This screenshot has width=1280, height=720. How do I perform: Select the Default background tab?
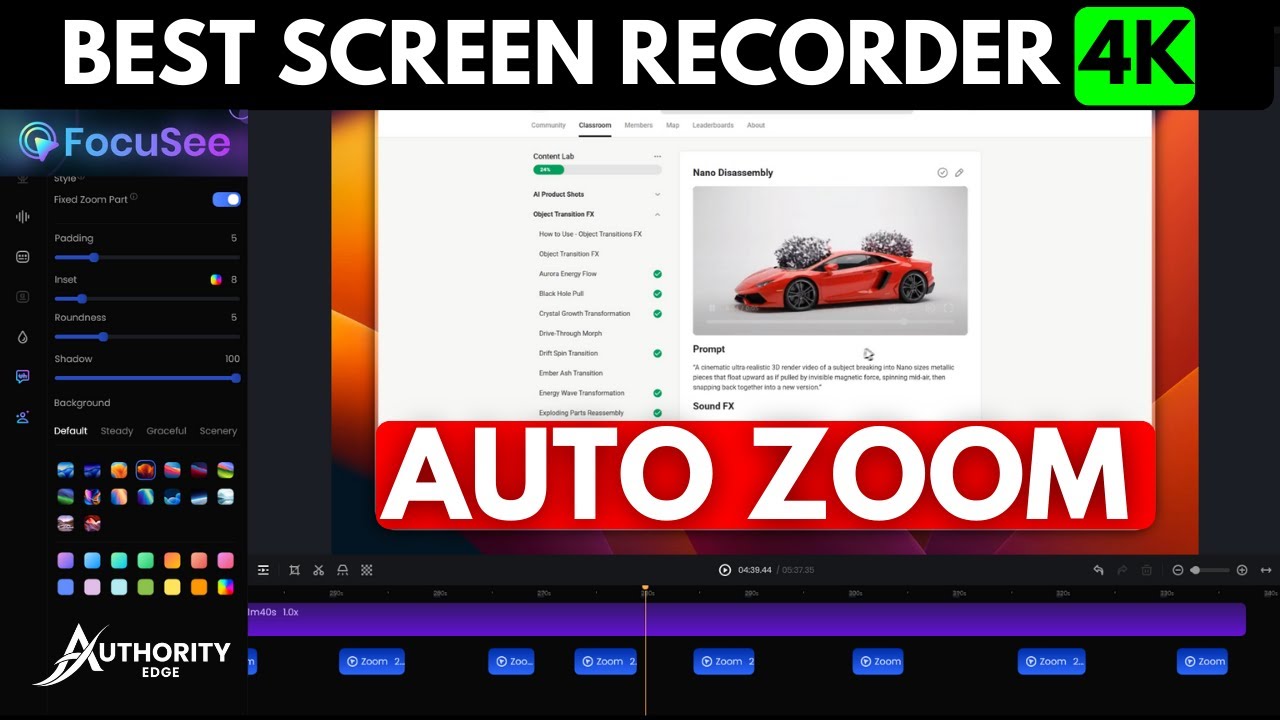click(x=71, y=431)
